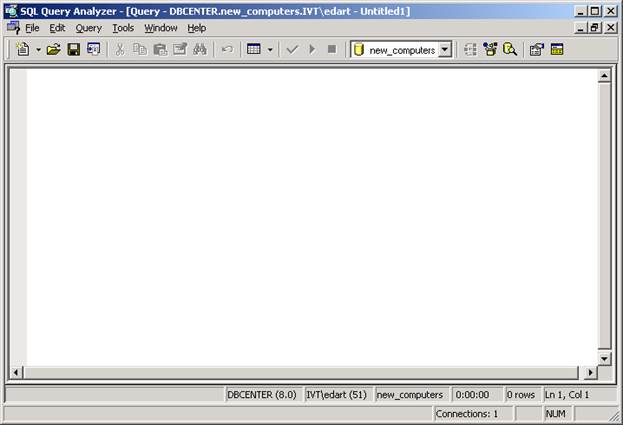The image size is (623, 425).
Task: Click the 0 rows status entry
Action: tap(521, 395)
